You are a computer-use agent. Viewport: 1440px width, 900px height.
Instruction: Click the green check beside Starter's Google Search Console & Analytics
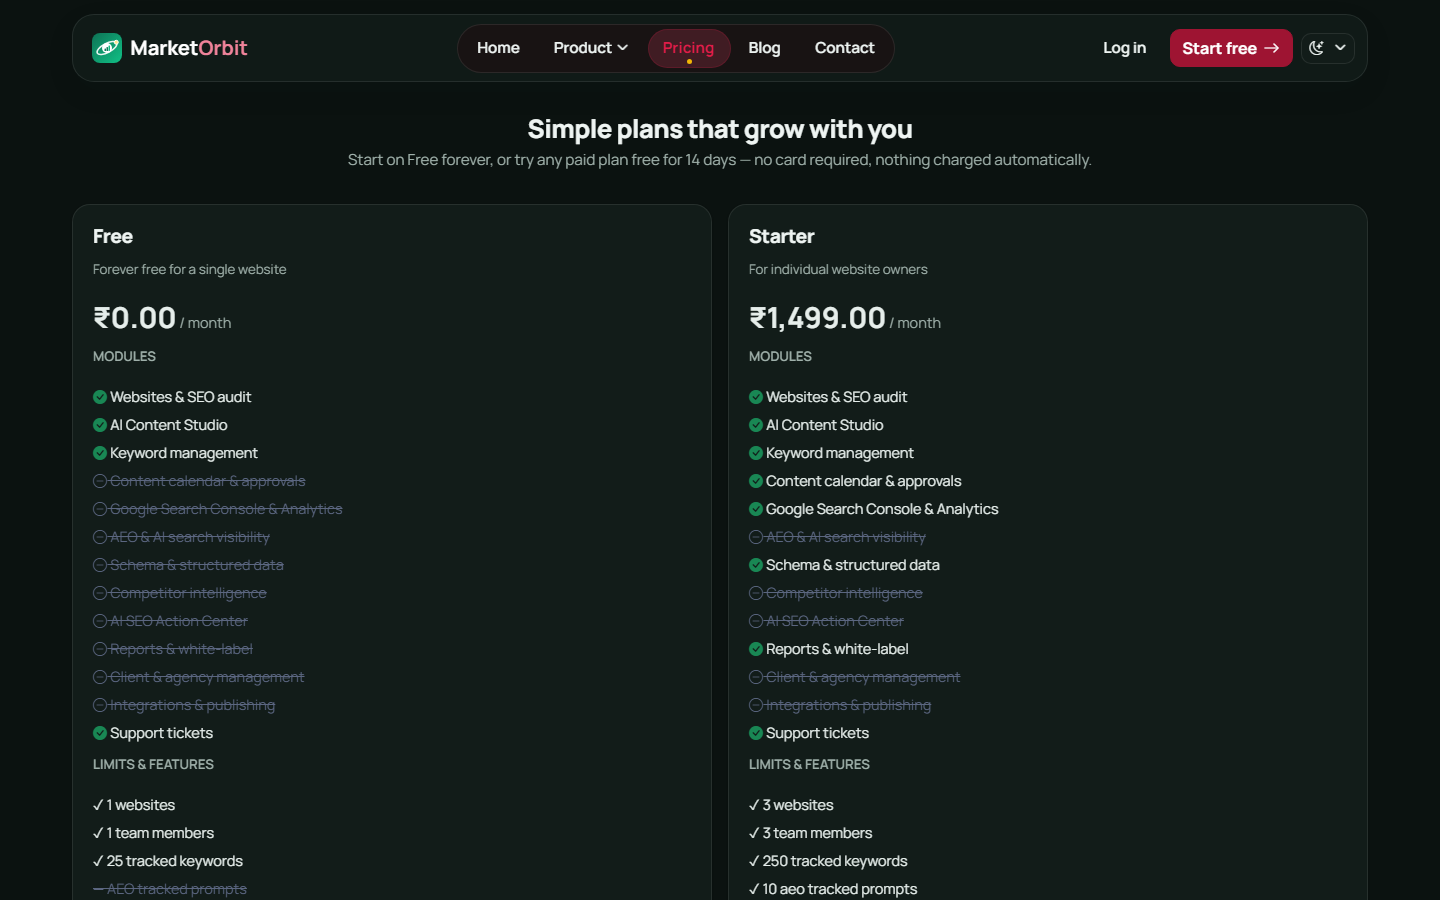pos(756,509)
